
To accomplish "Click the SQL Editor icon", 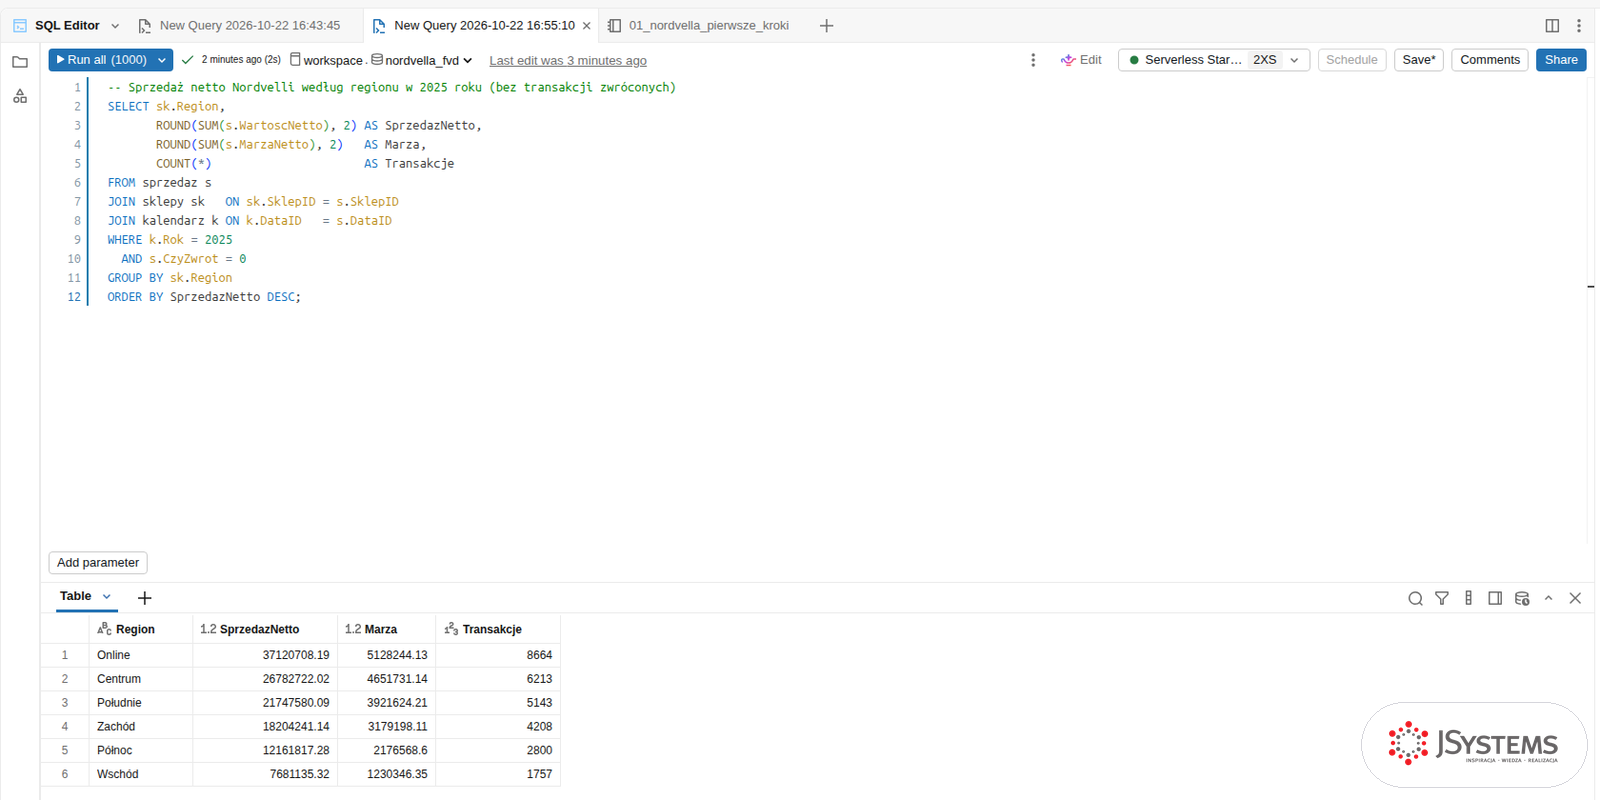I will click(x=20, y=26).
